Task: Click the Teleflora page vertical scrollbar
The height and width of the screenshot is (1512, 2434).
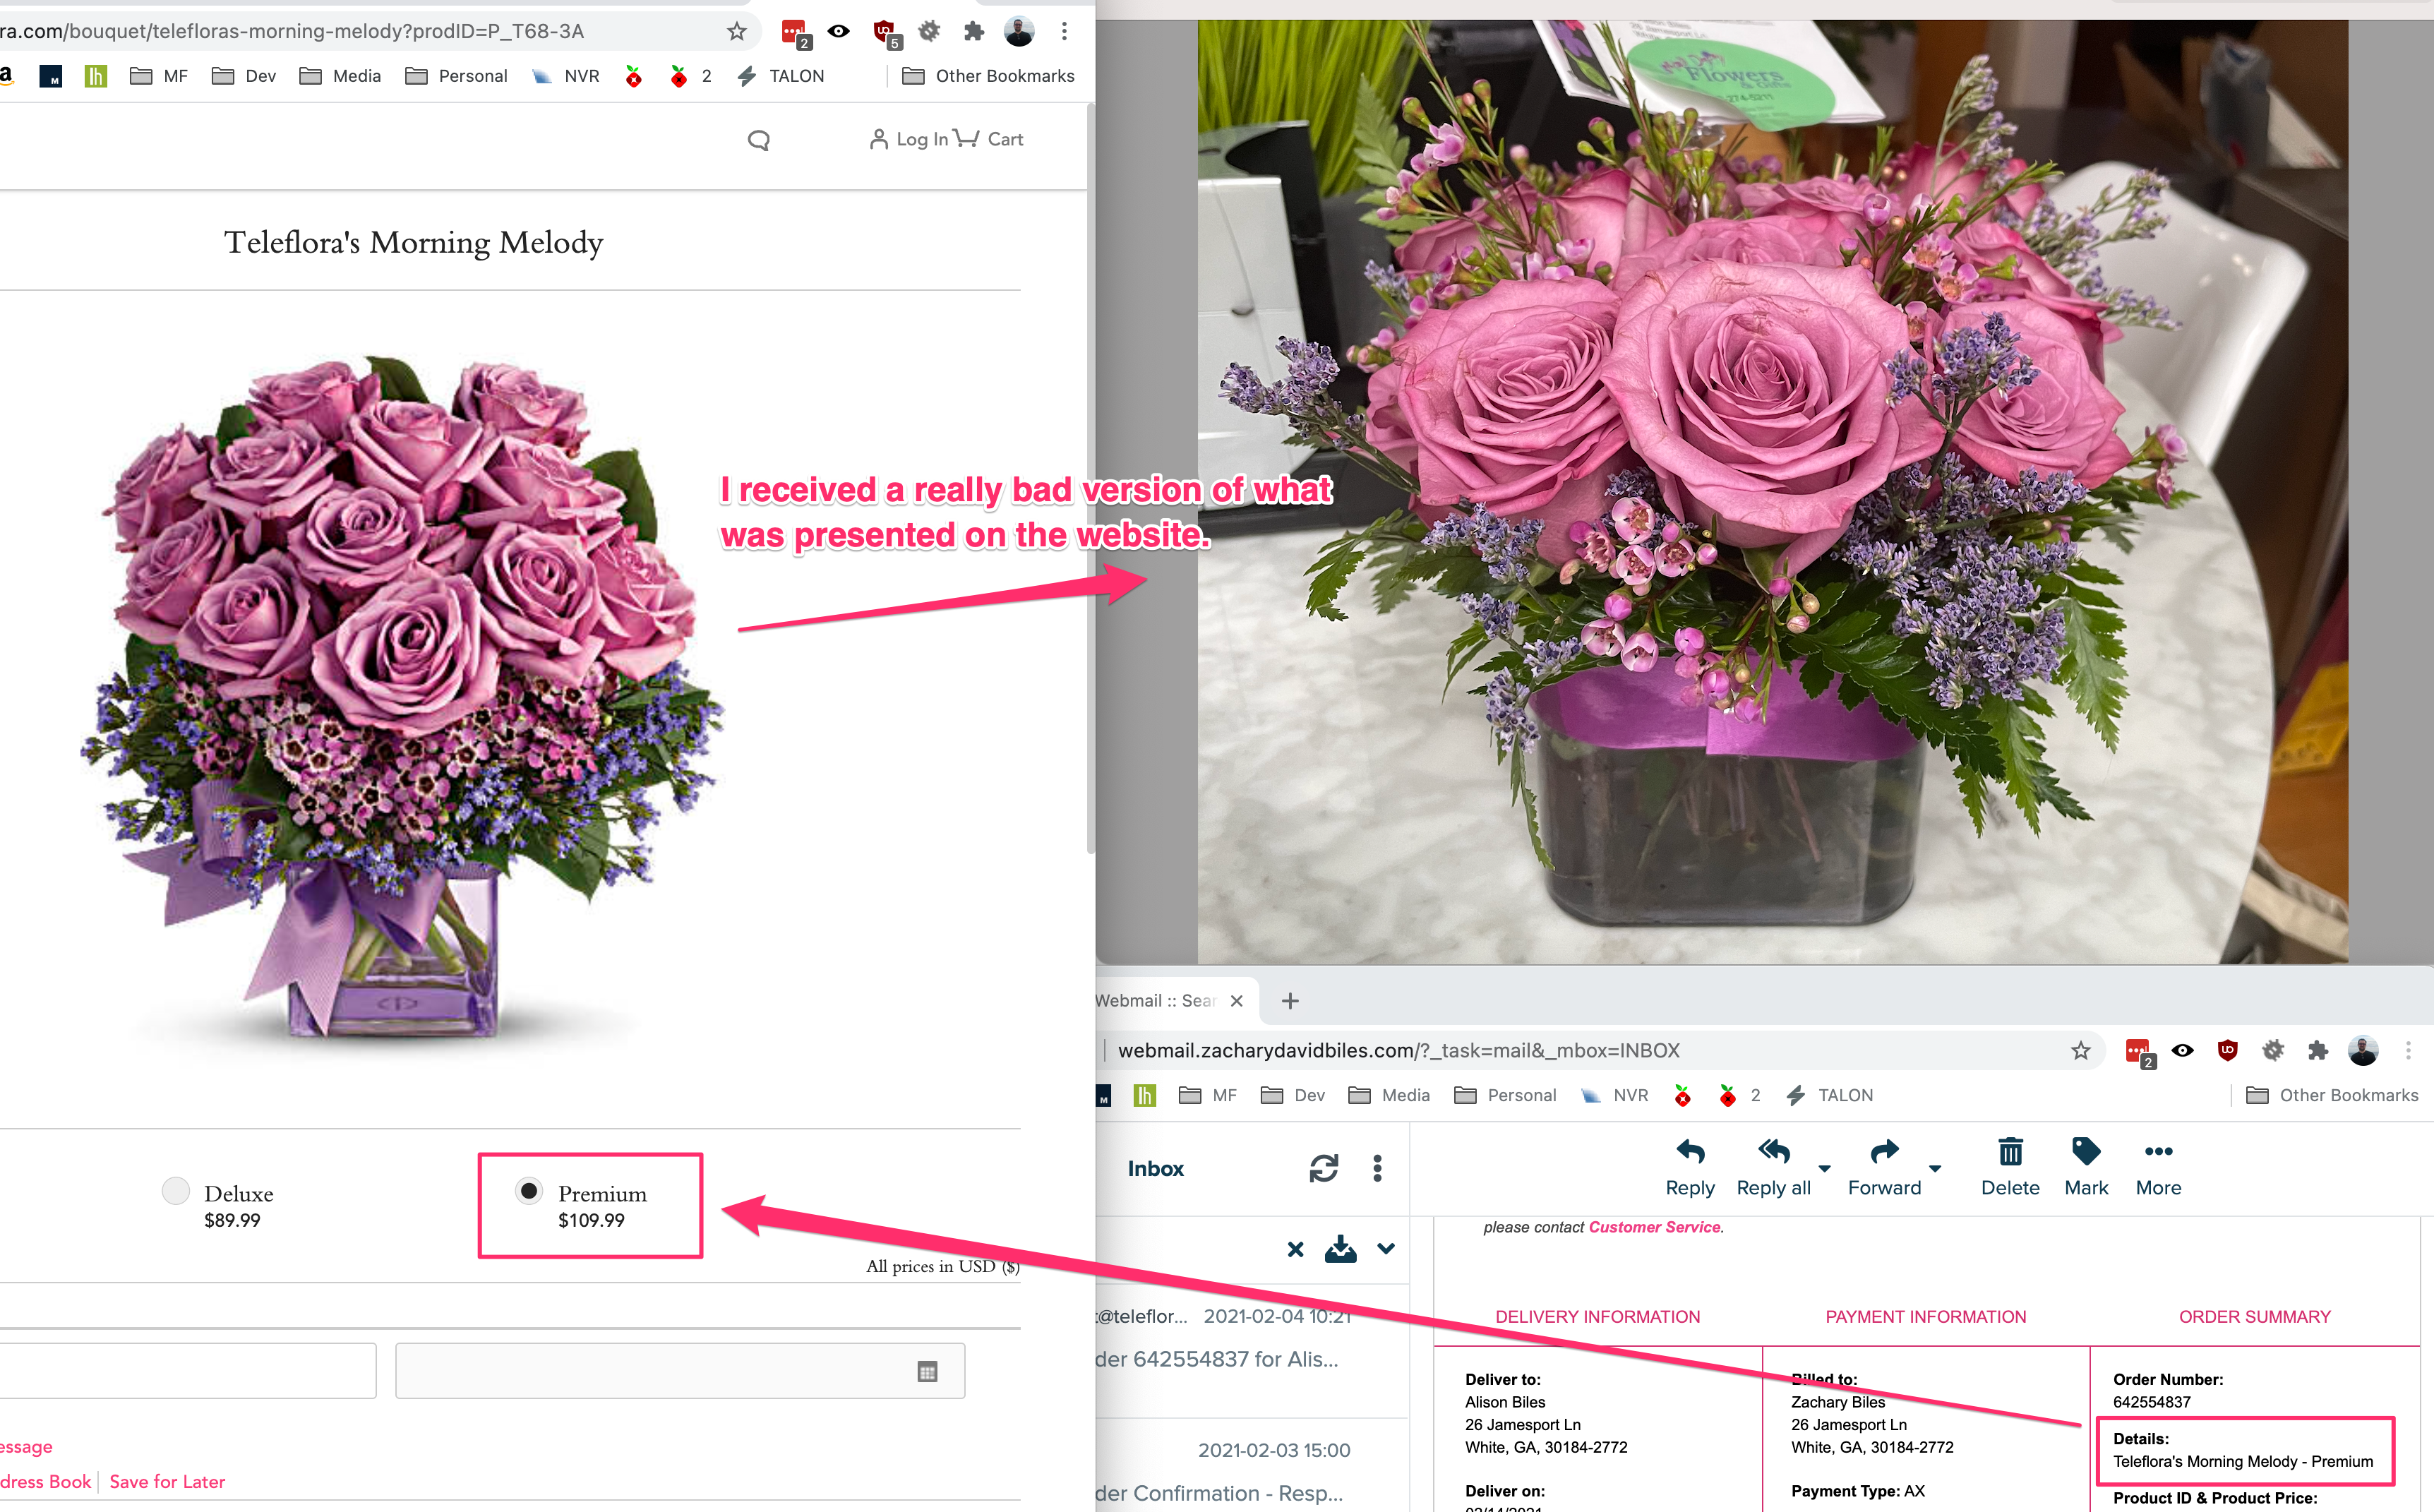Action: click(1090, 480)
